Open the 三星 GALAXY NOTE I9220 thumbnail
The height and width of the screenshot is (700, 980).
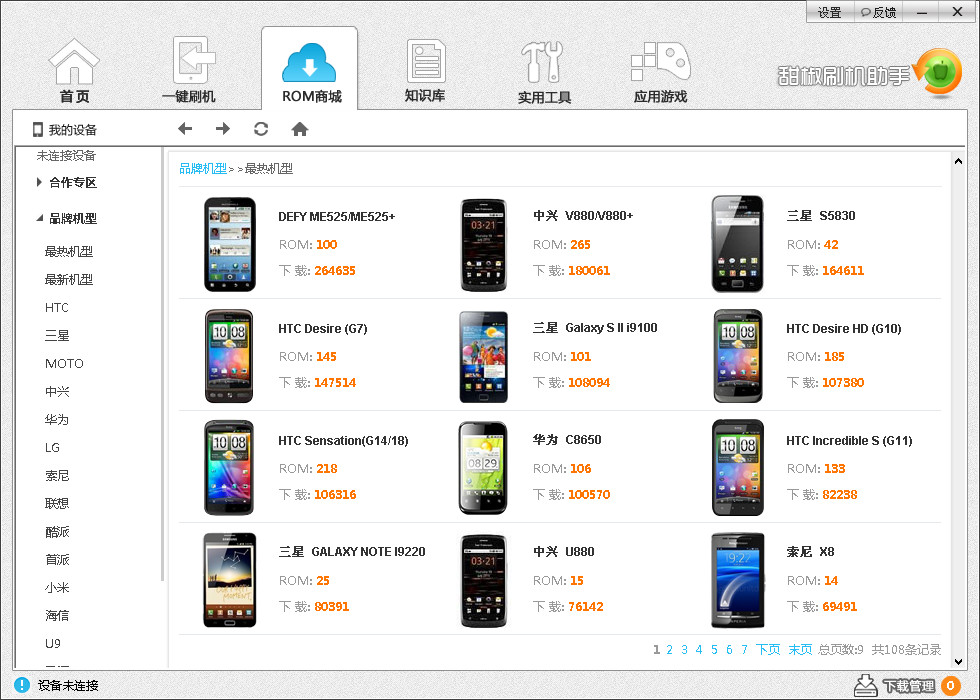click(x=229, y=580)
